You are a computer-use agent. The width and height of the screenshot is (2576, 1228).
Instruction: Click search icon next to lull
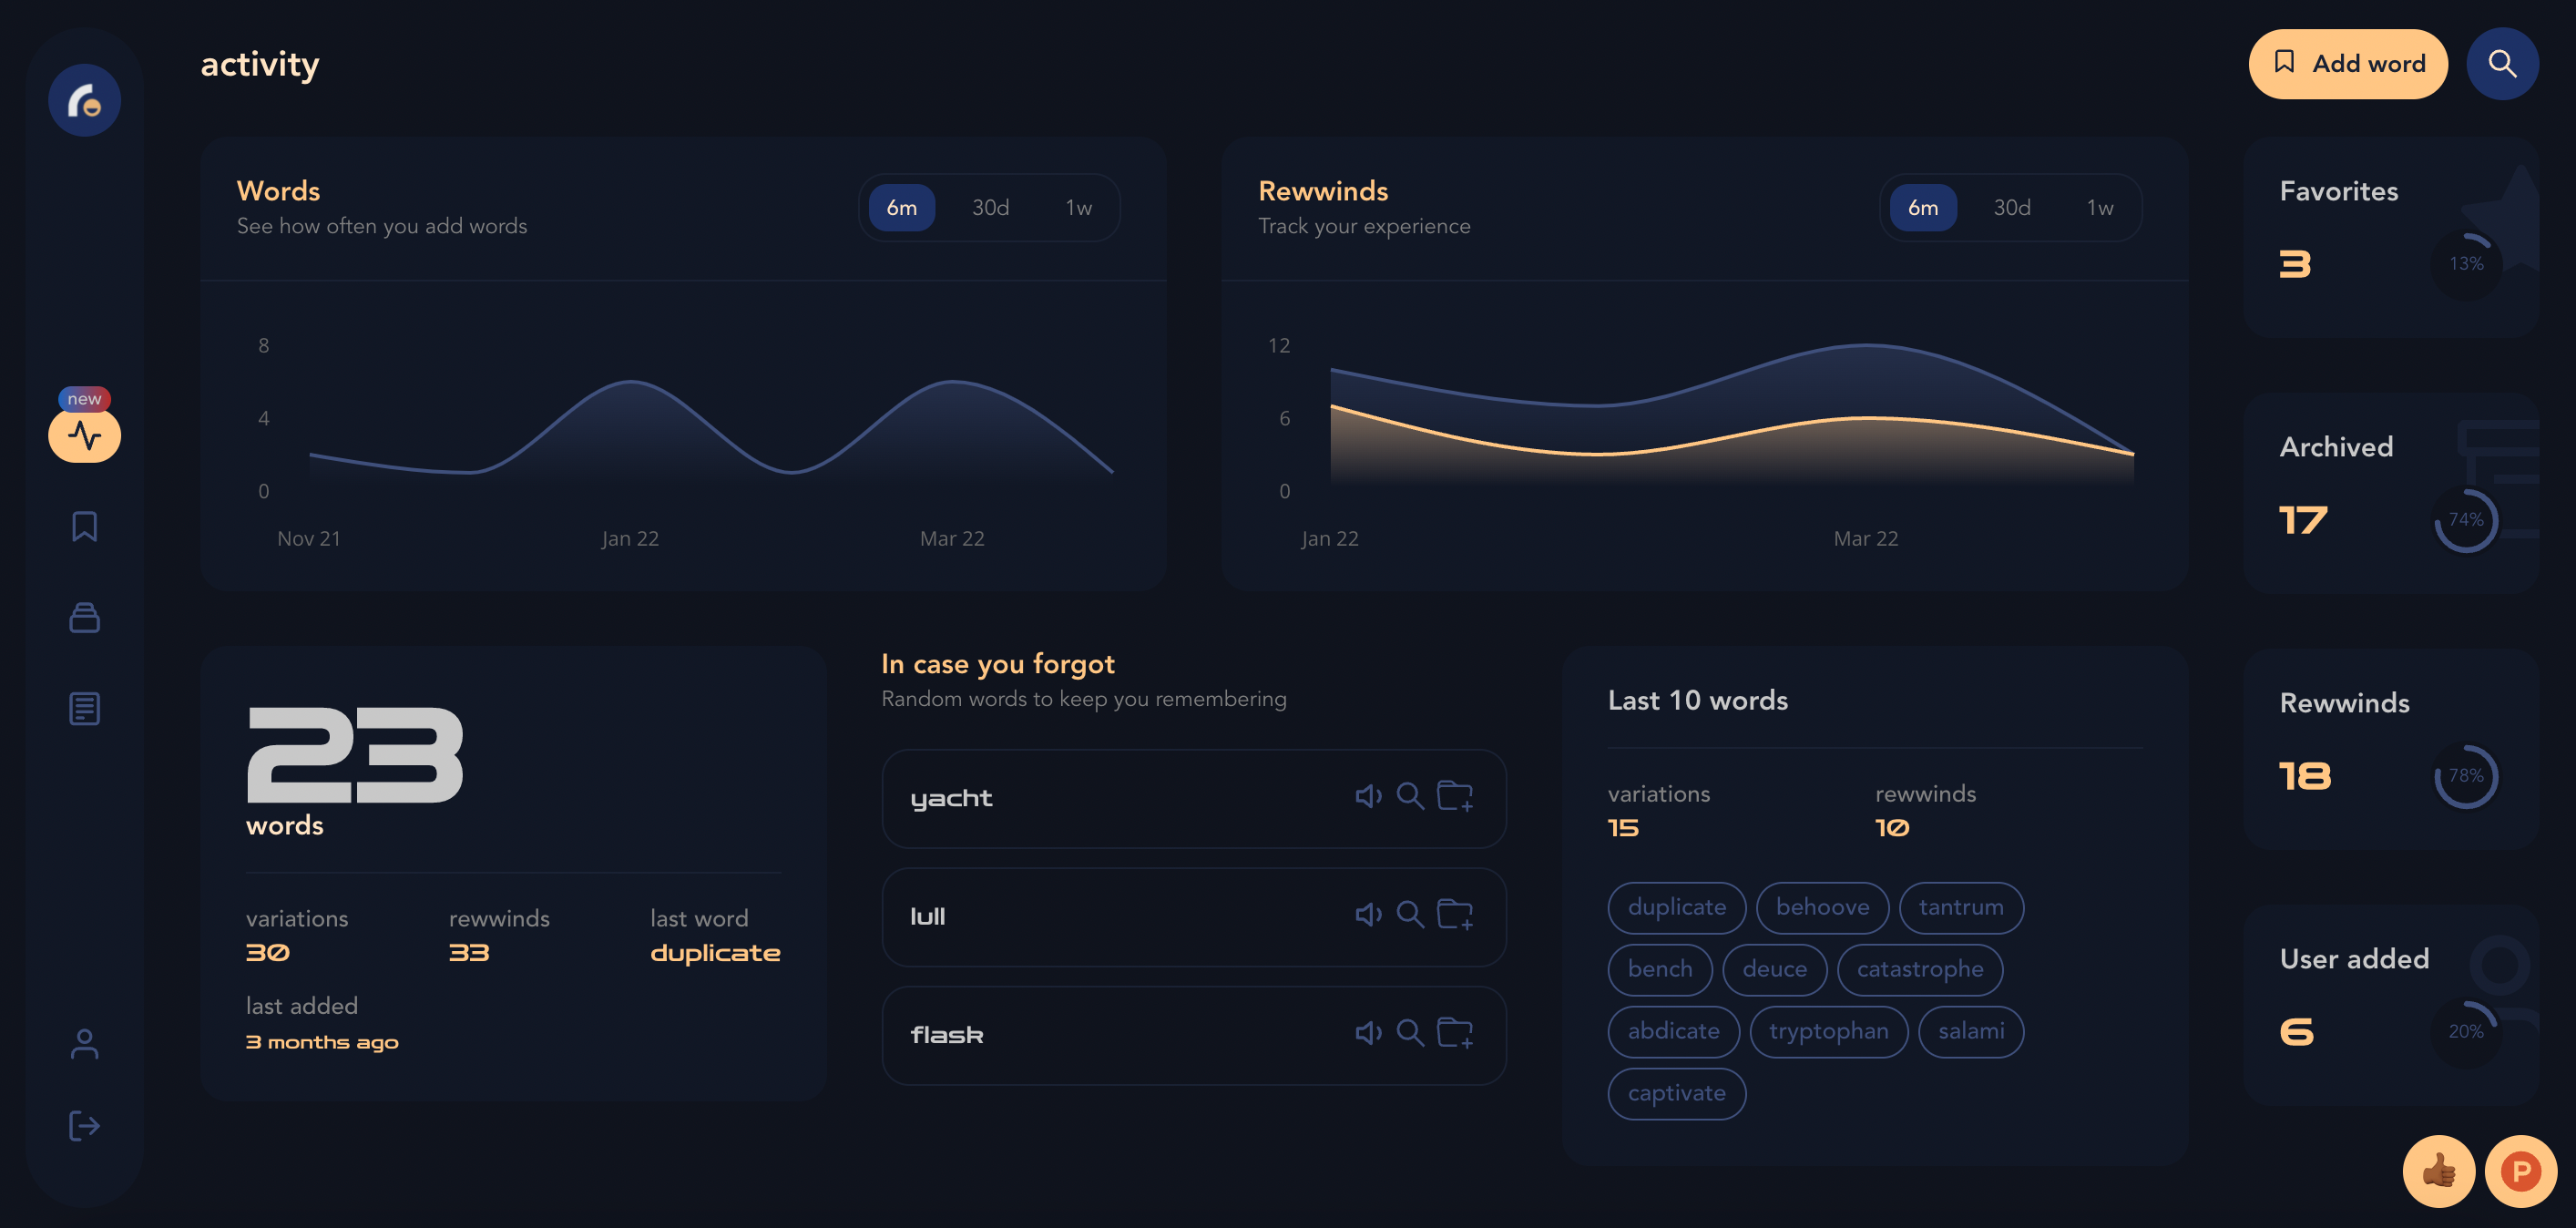[1411, 916]
